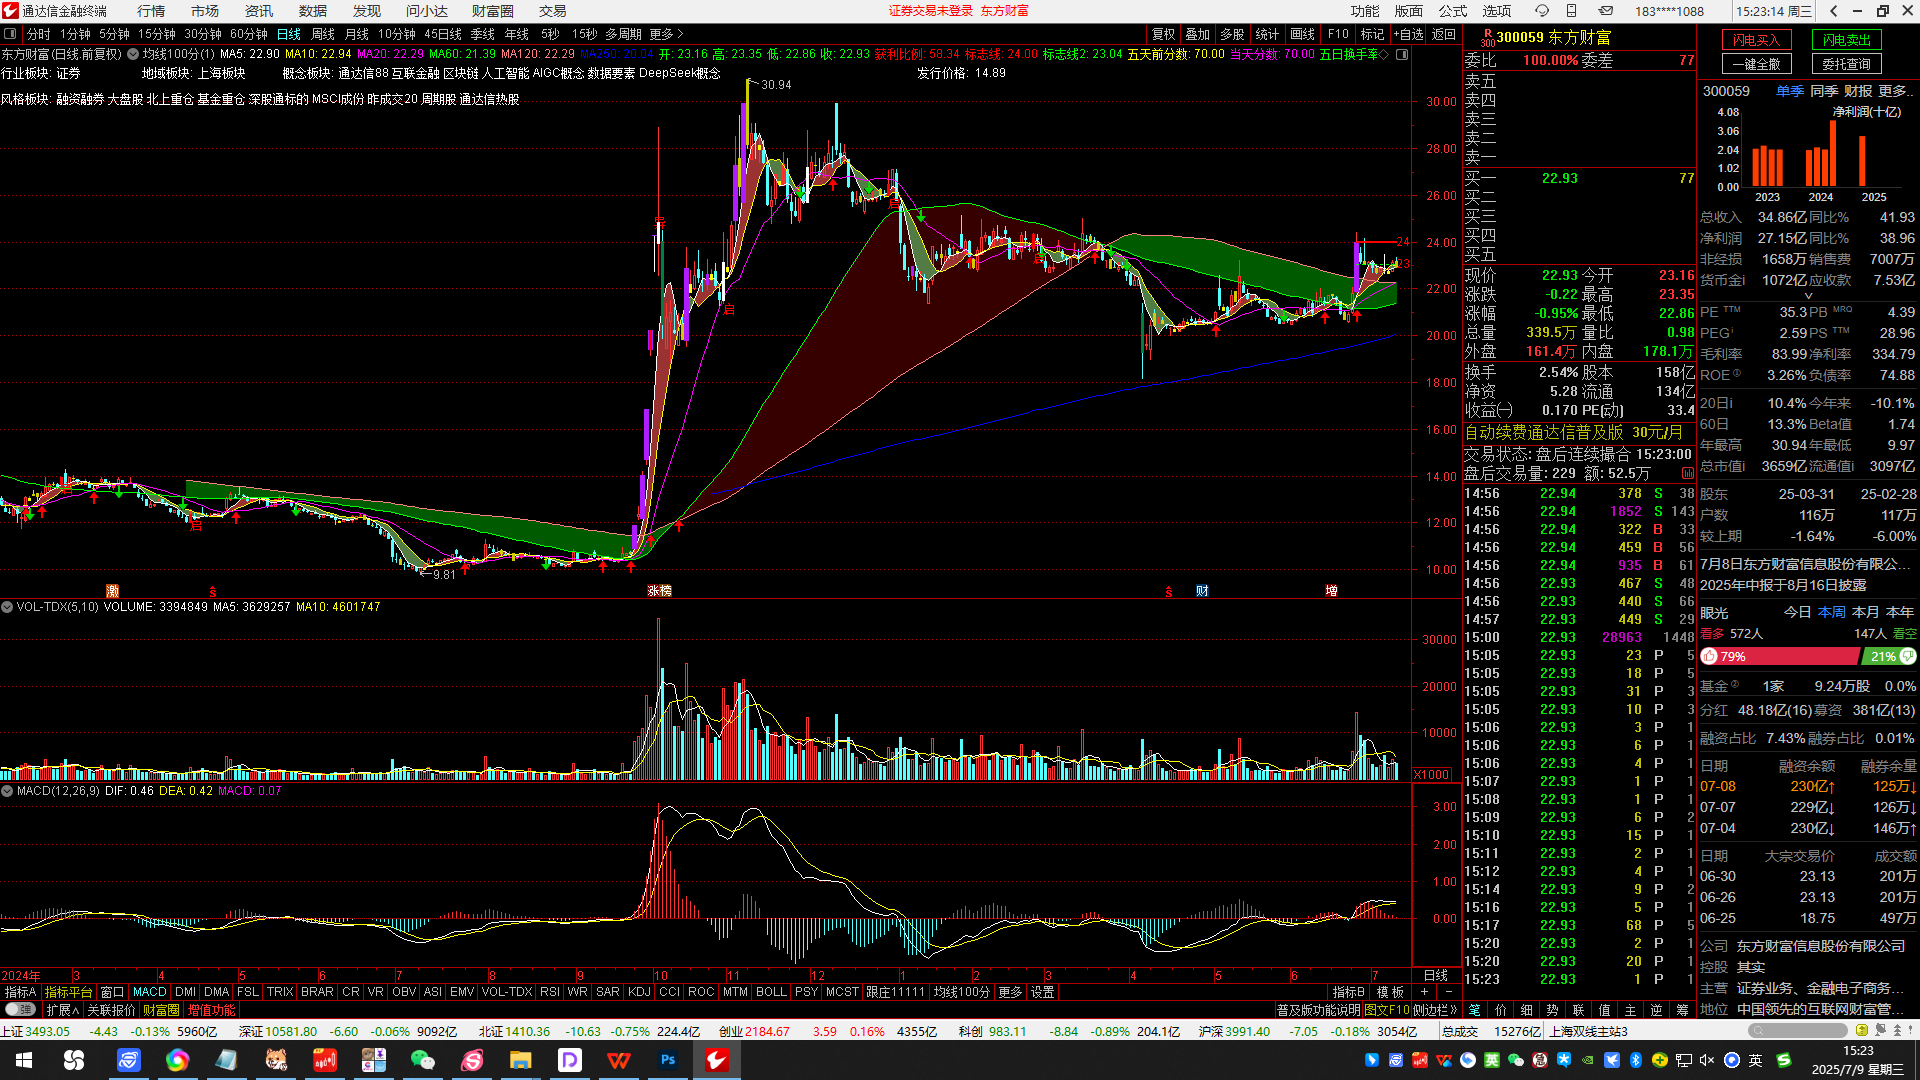
Task: Open File Explorer from the taskbar
Action: pos(521,1060)
